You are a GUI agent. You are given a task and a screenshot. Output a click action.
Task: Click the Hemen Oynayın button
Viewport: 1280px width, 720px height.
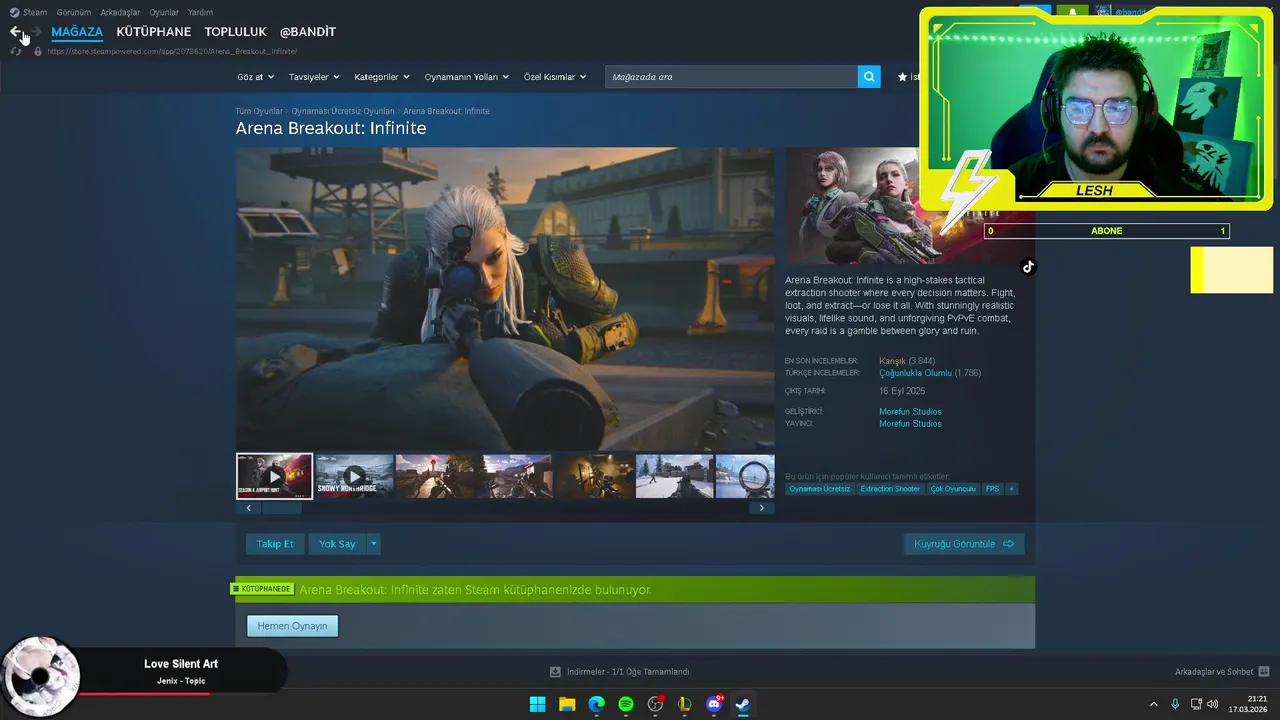click(x=293, y=626)
